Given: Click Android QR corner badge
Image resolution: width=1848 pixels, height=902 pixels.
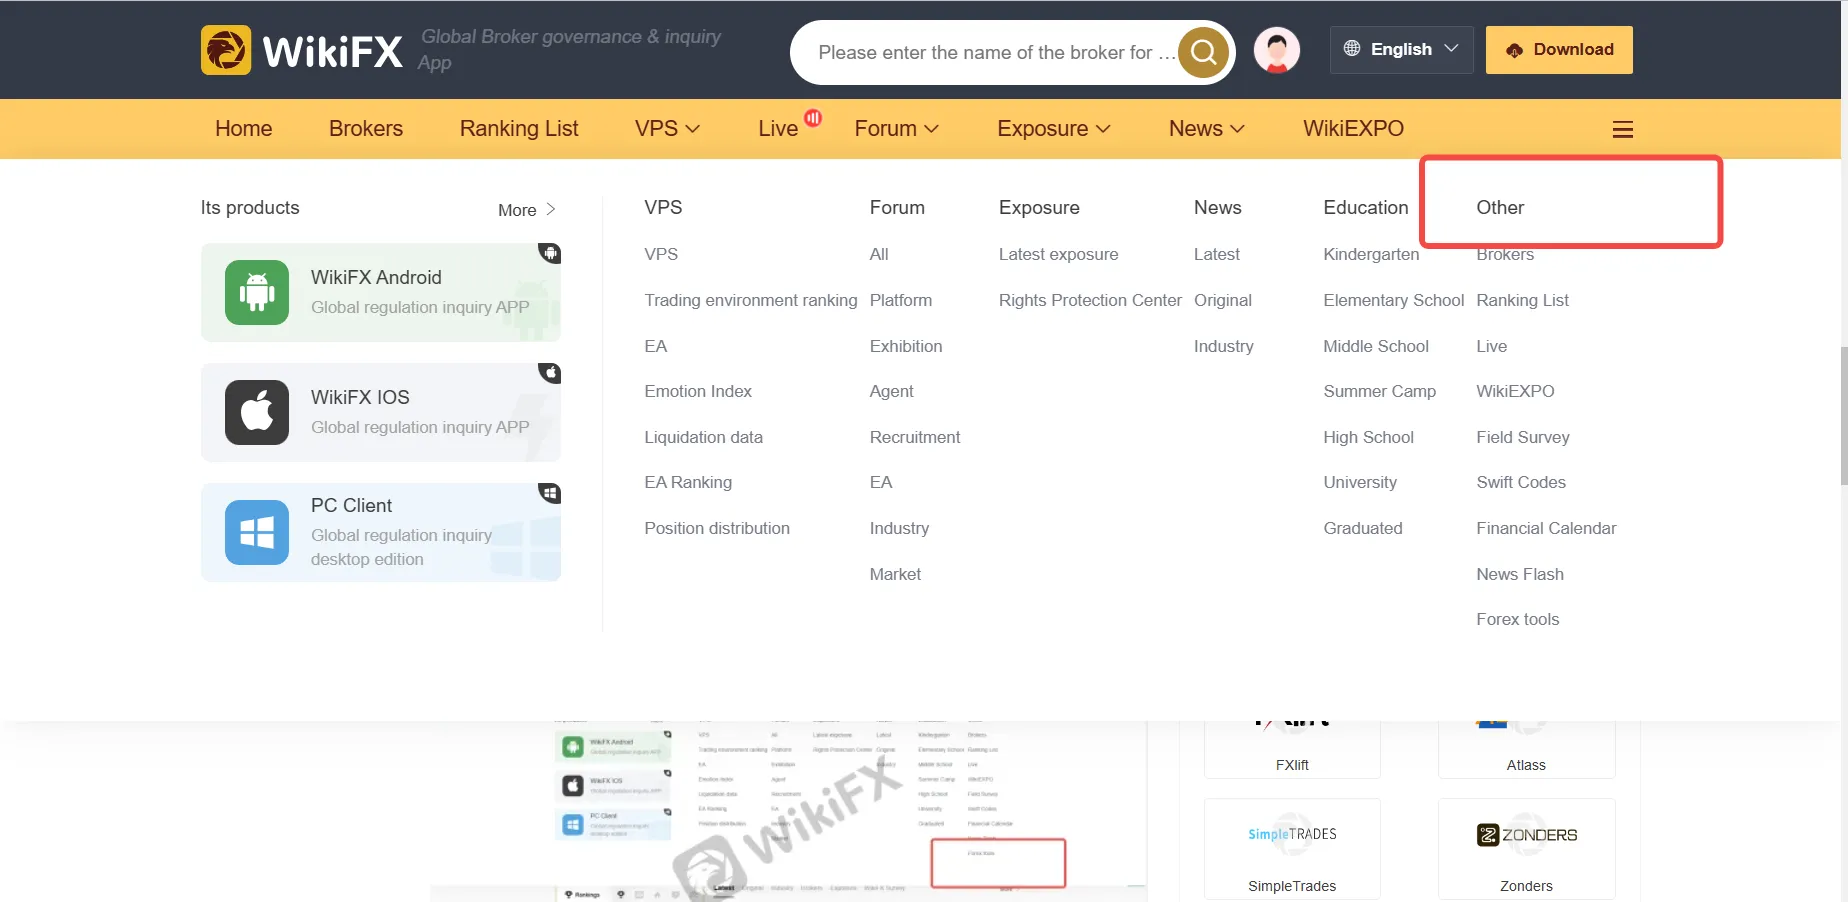Looking at the screenshot, I should point(550,253).
